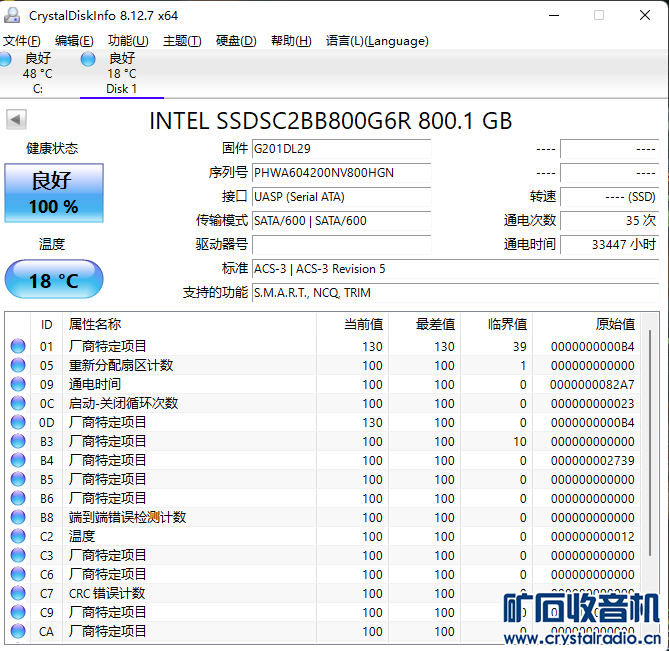
Task: Click status orb of attribute row C3
Action: click(18, 555)
